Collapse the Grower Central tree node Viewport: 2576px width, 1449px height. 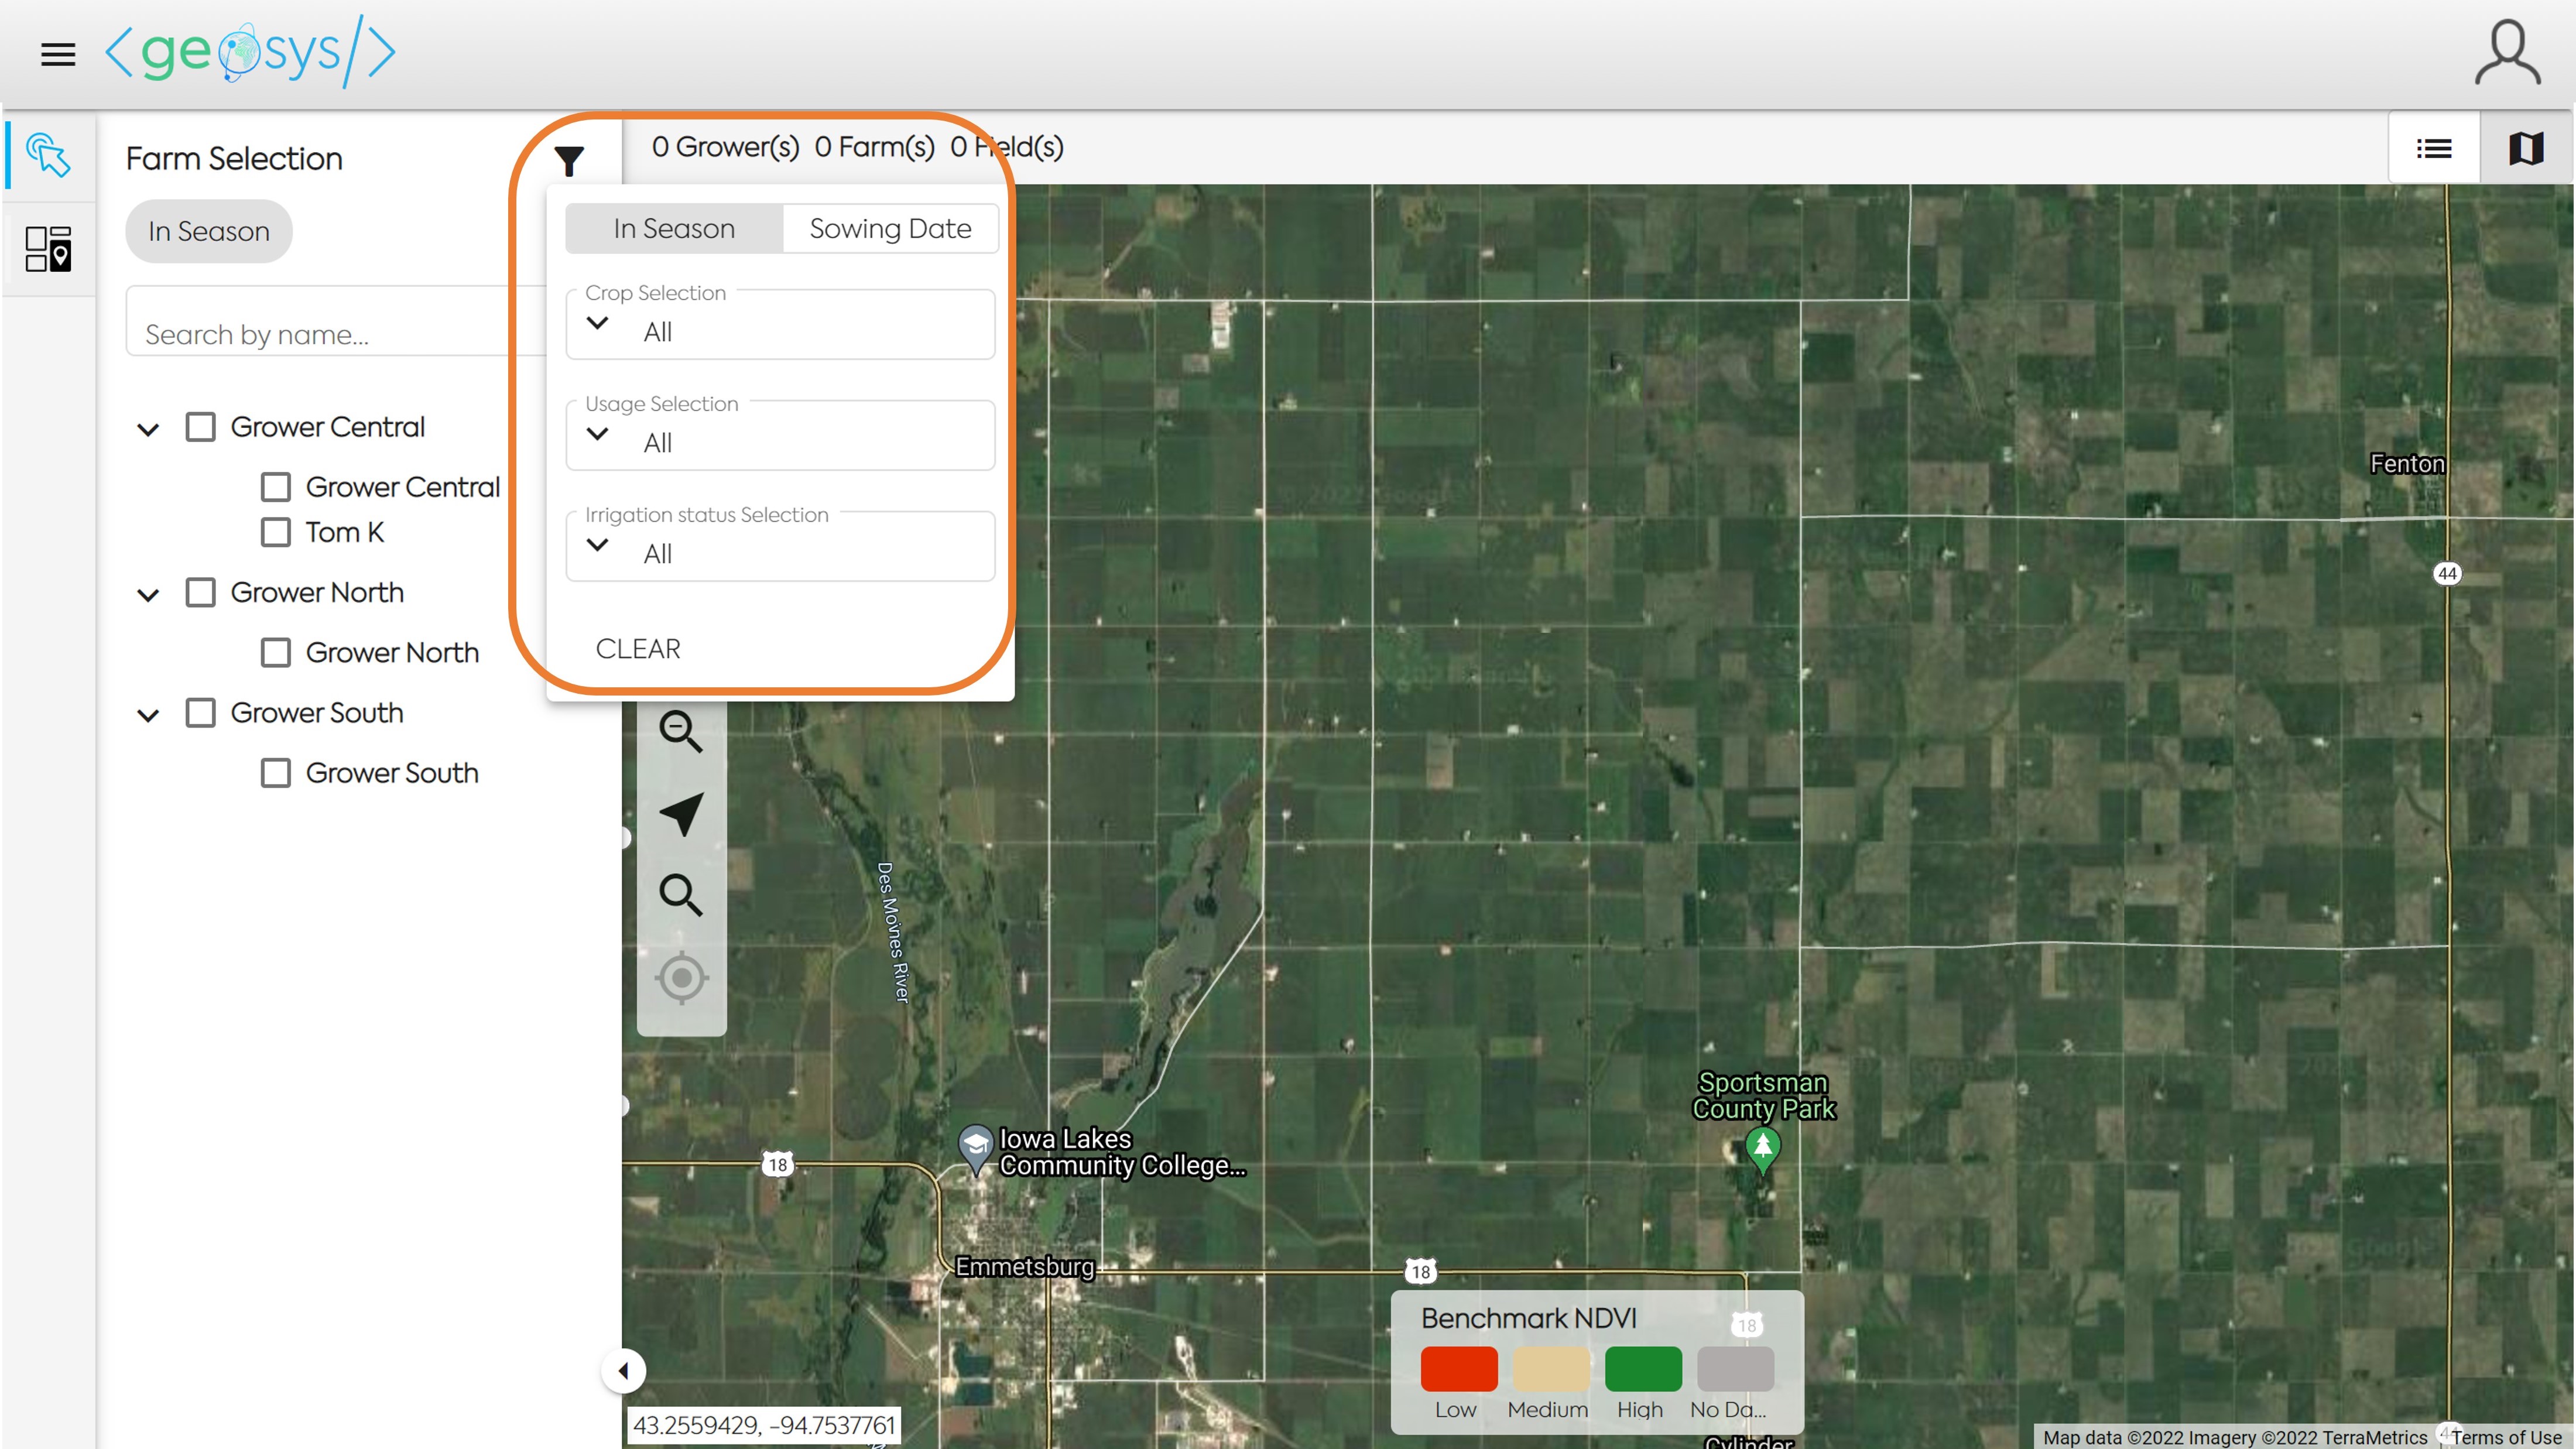(x=148, y=430)
